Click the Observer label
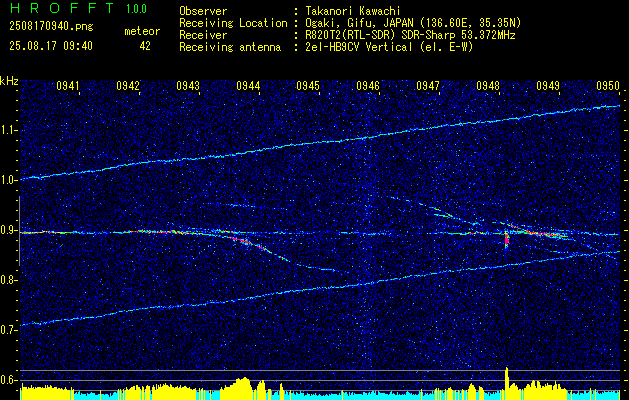629x400 pixels. pos(203,11)
